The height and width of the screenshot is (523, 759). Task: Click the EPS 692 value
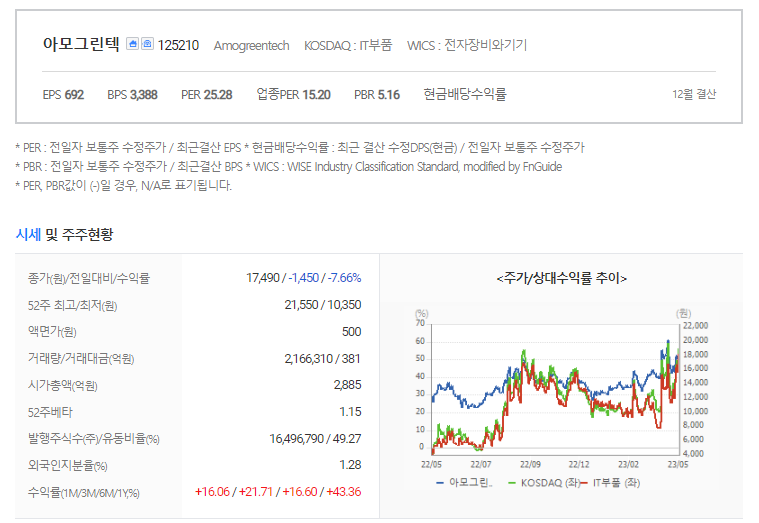coord(63,94)
